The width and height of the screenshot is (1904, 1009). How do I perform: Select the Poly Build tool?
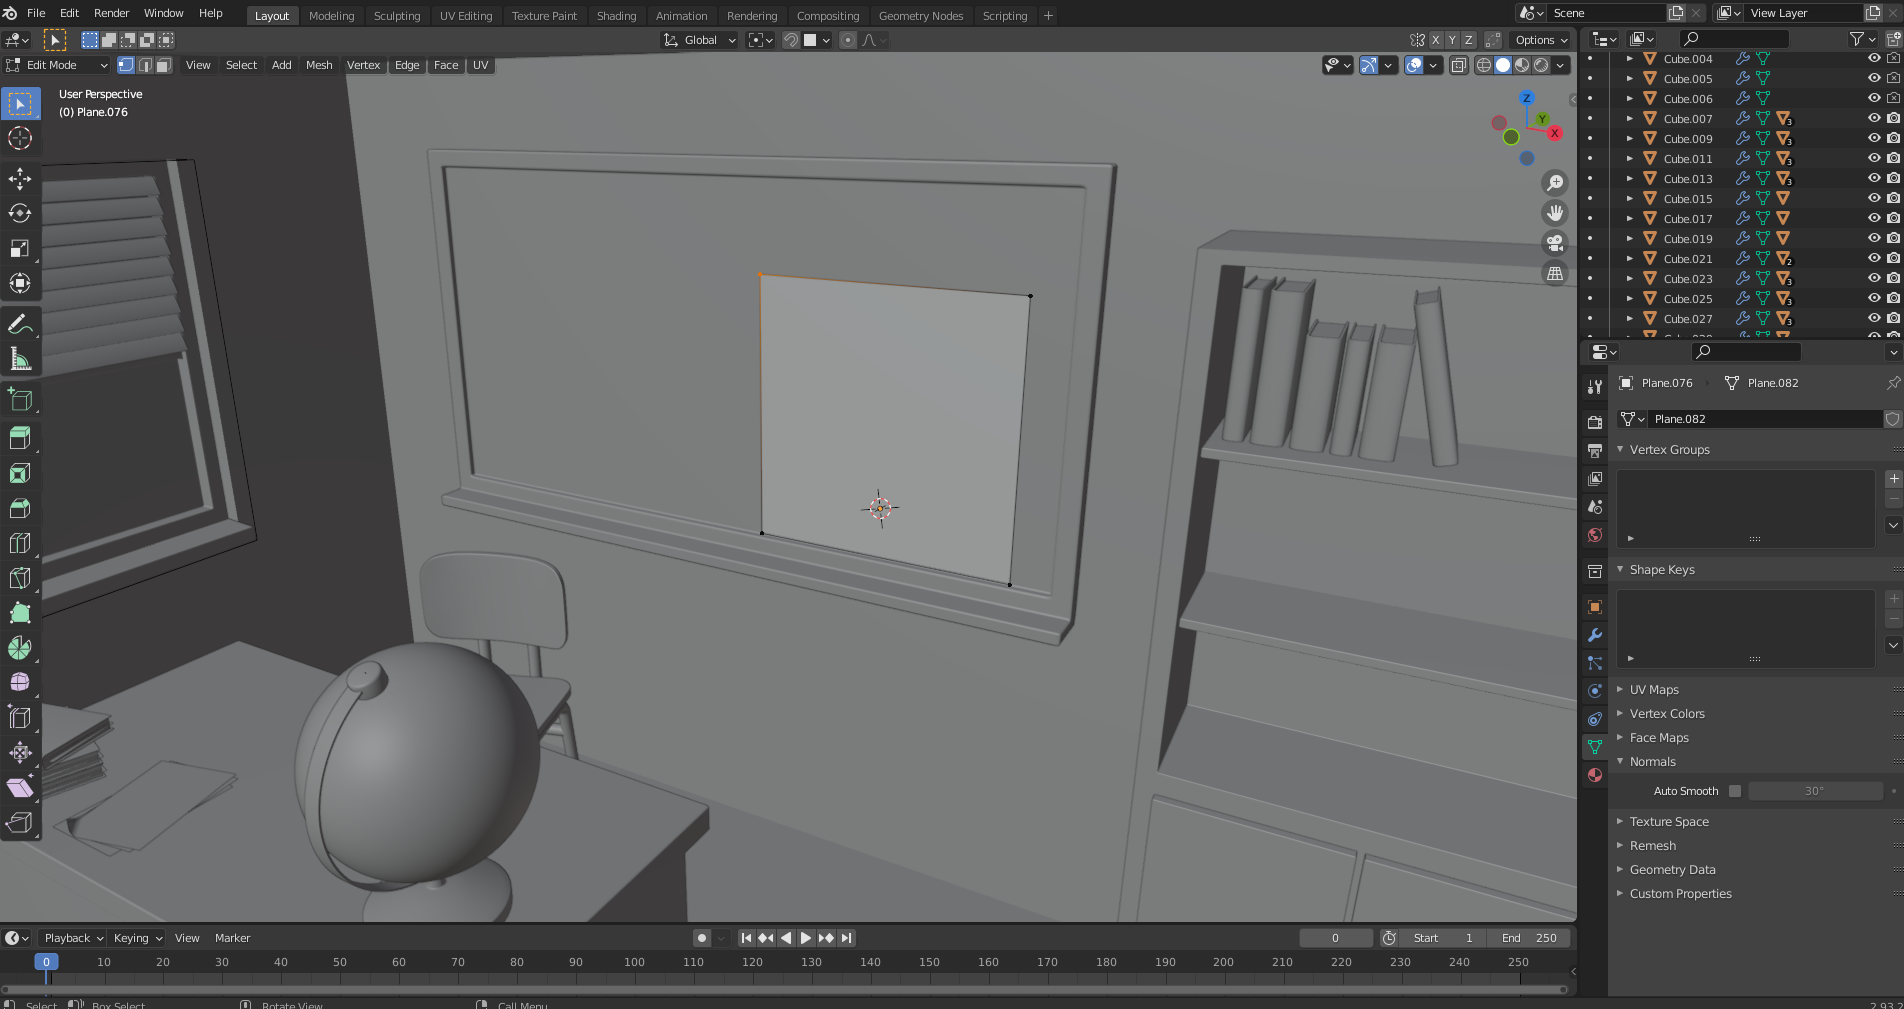tap(20, 613)
